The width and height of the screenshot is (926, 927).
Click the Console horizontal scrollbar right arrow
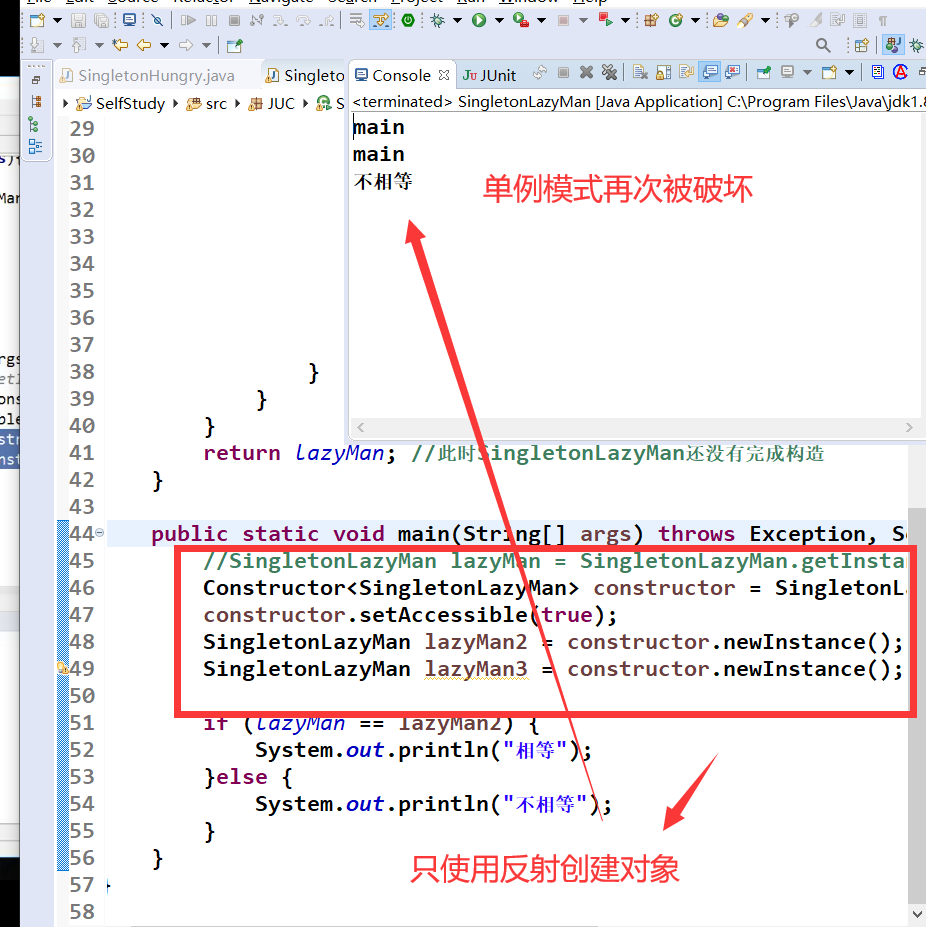[909, 427]
